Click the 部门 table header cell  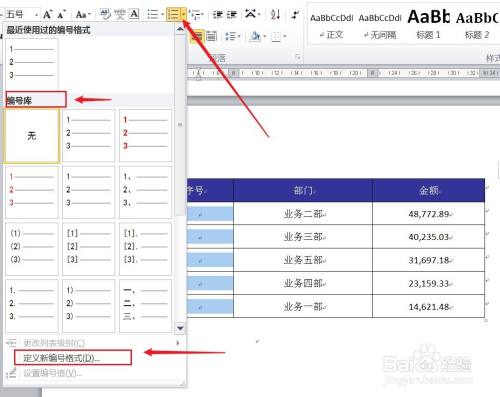(x=303, y=190)
